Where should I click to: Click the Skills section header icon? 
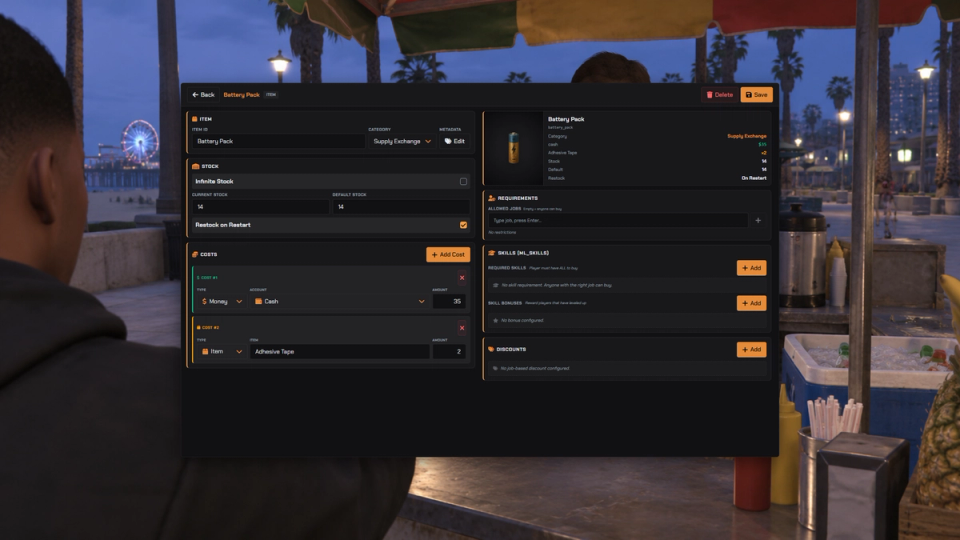pos(492,253)
